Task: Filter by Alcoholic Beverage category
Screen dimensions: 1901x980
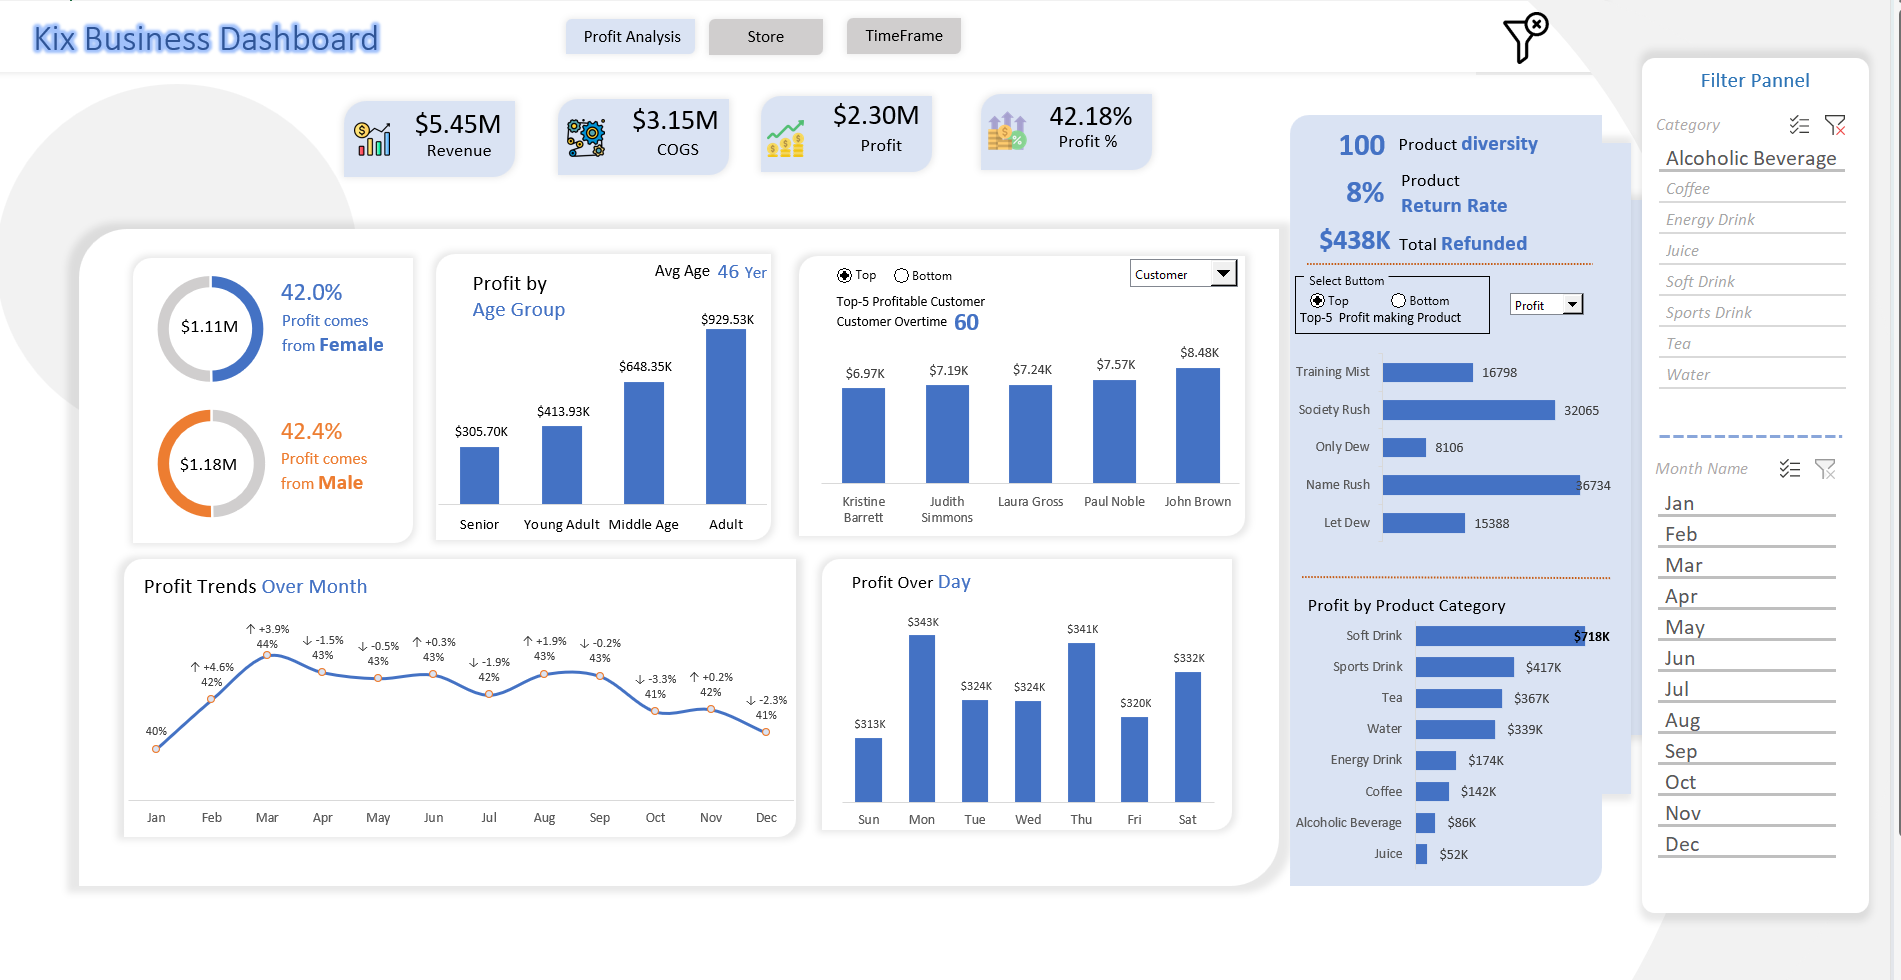Action: tap(1750, 158)
